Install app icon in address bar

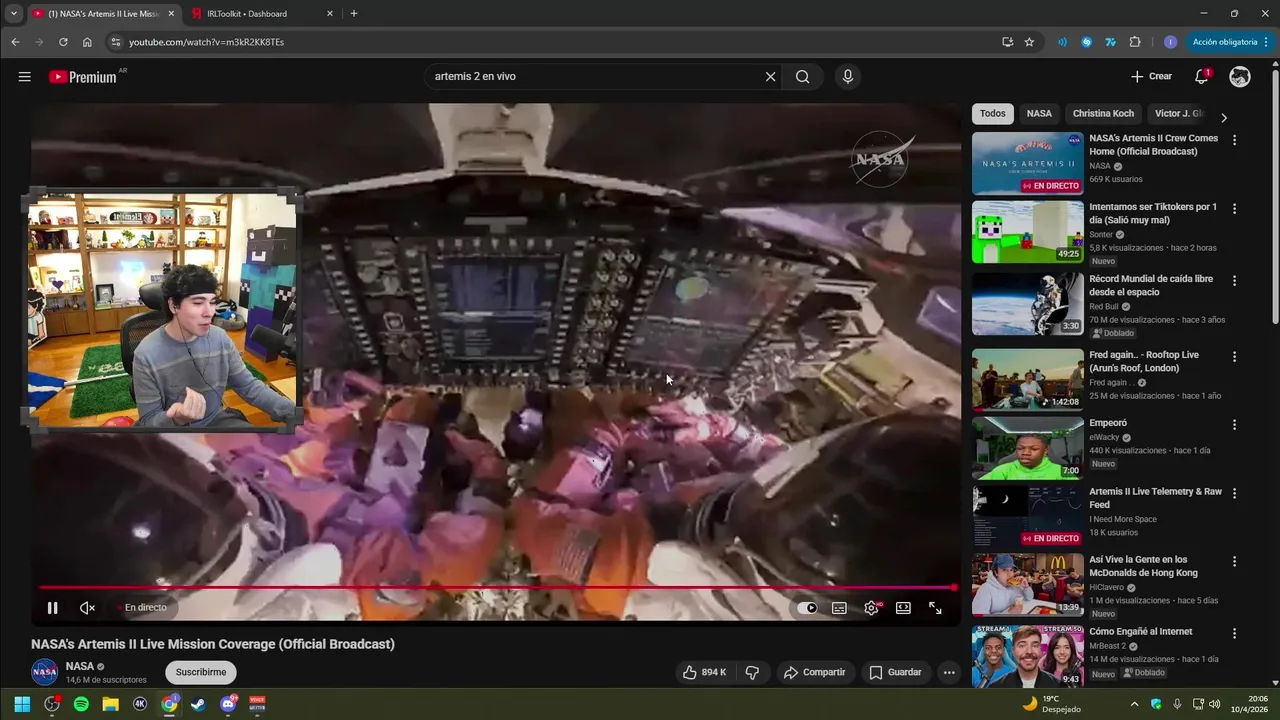click(1007, 42)
